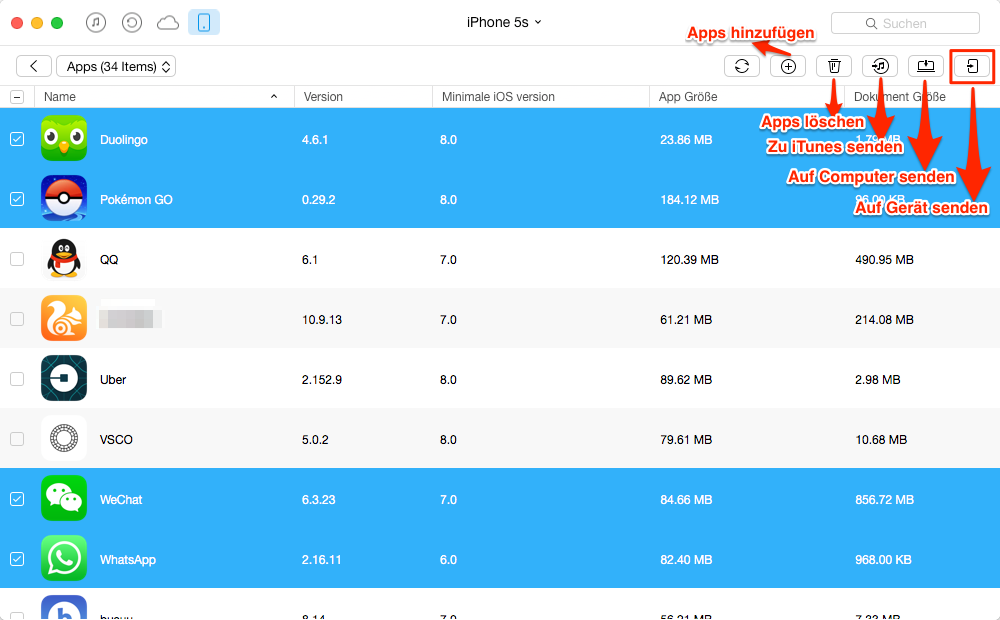Go back with the left chevron button

pos(34,66)
